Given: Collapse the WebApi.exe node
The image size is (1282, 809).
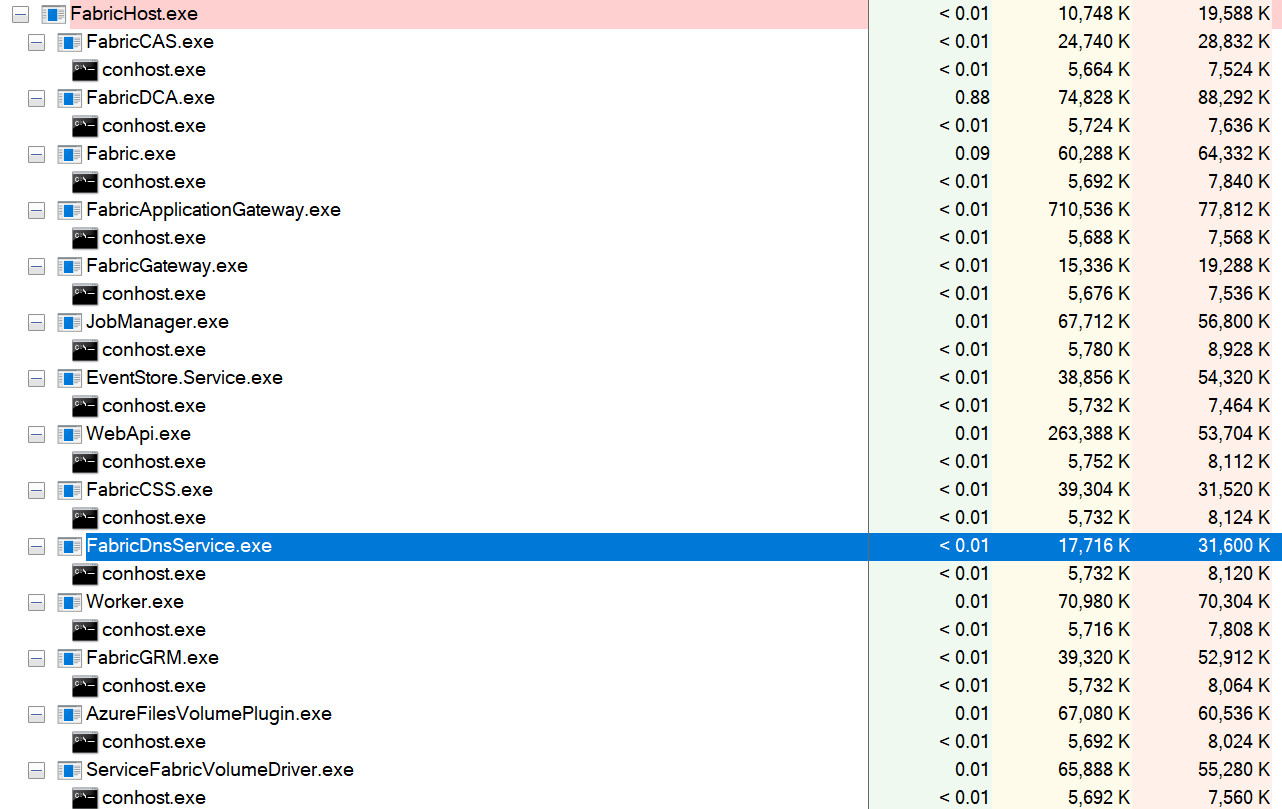Looking at the screenshot, I should pos(36,434).
